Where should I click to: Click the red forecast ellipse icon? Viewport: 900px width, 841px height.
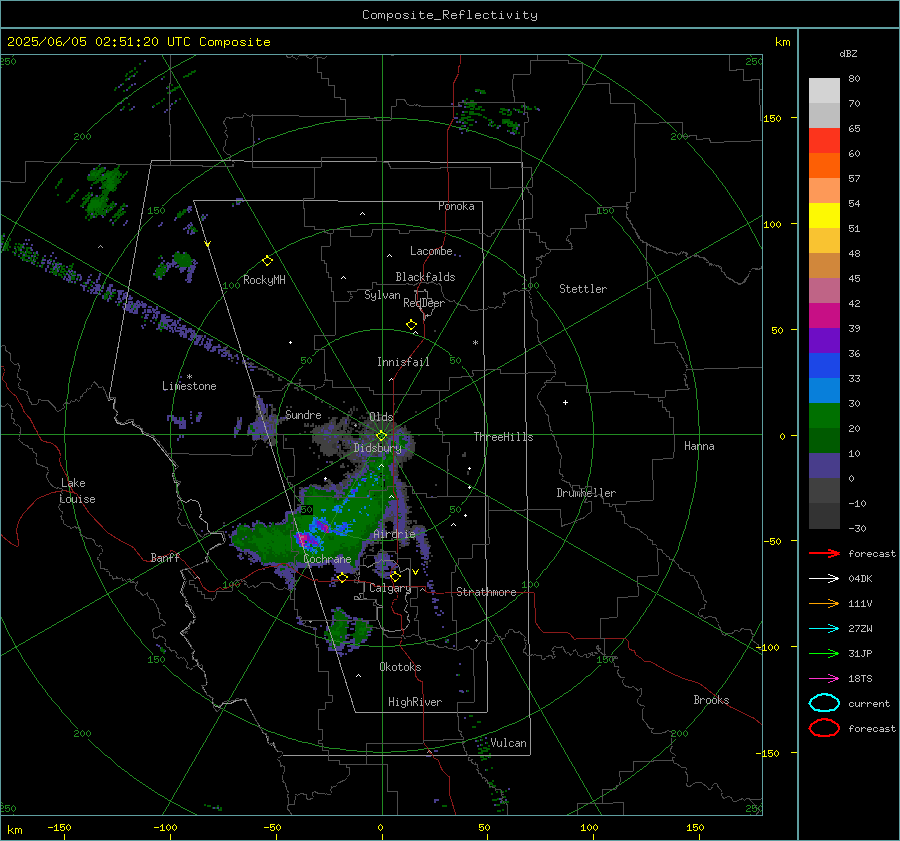coord(824,728)
